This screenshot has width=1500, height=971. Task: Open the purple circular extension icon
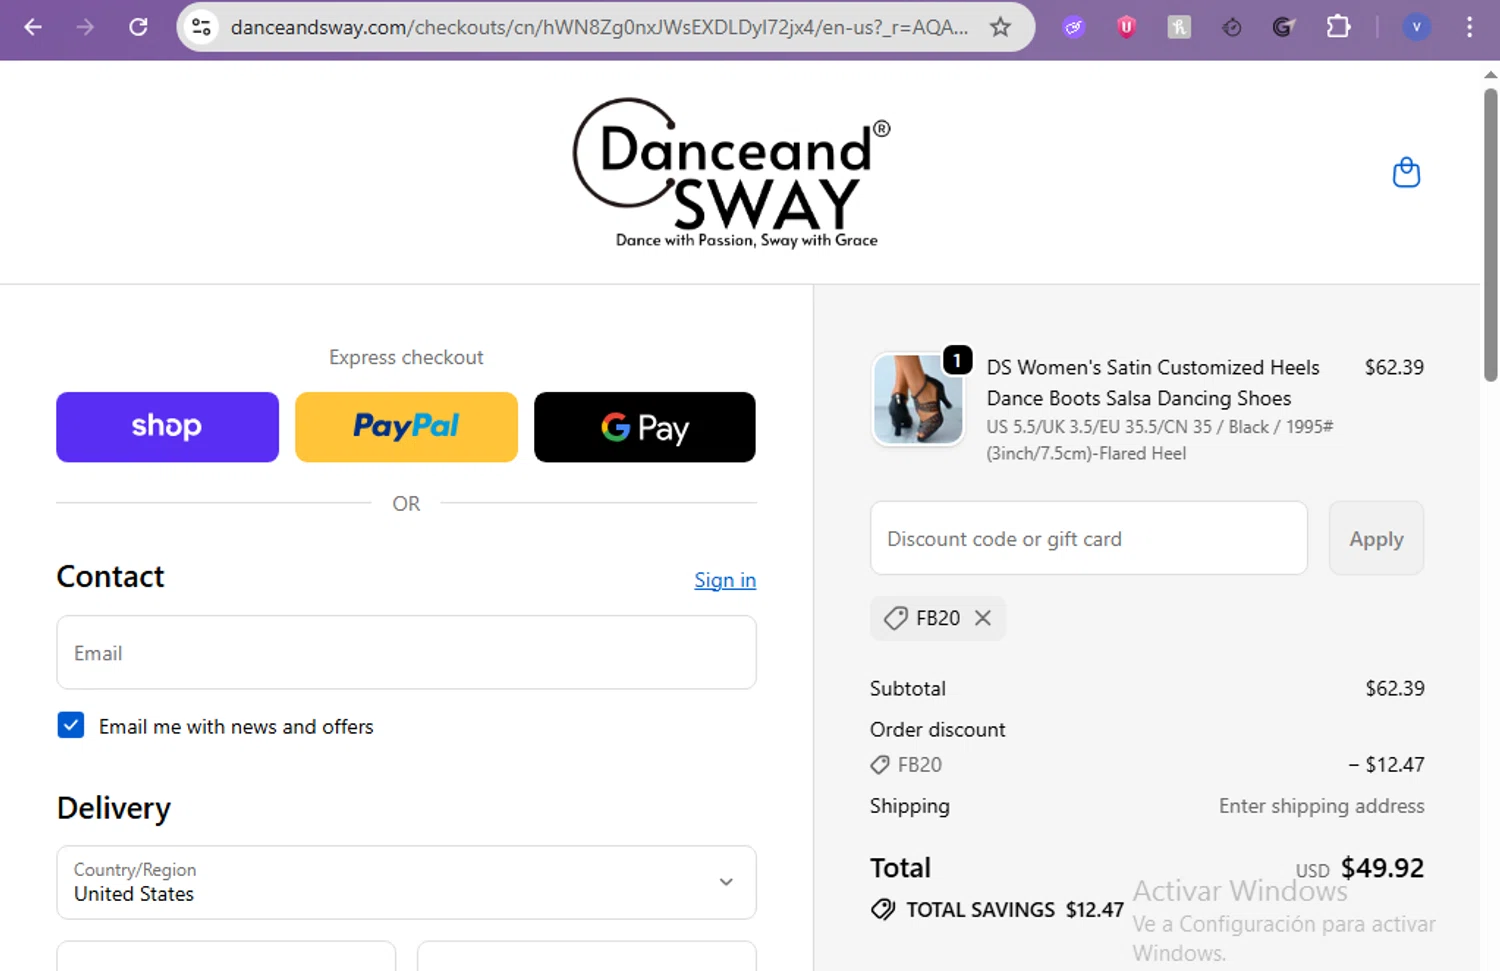pos(1074,28)
